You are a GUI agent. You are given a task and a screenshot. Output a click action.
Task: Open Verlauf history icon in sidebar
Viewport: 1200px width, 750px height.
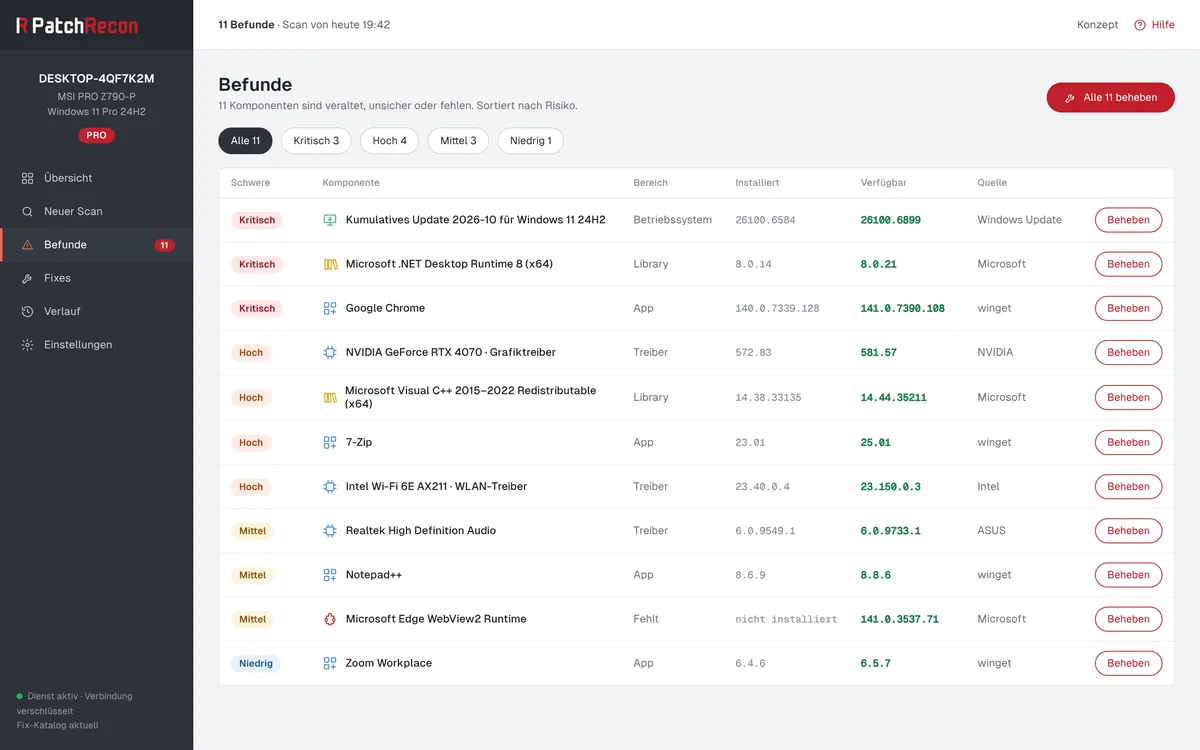28,311
